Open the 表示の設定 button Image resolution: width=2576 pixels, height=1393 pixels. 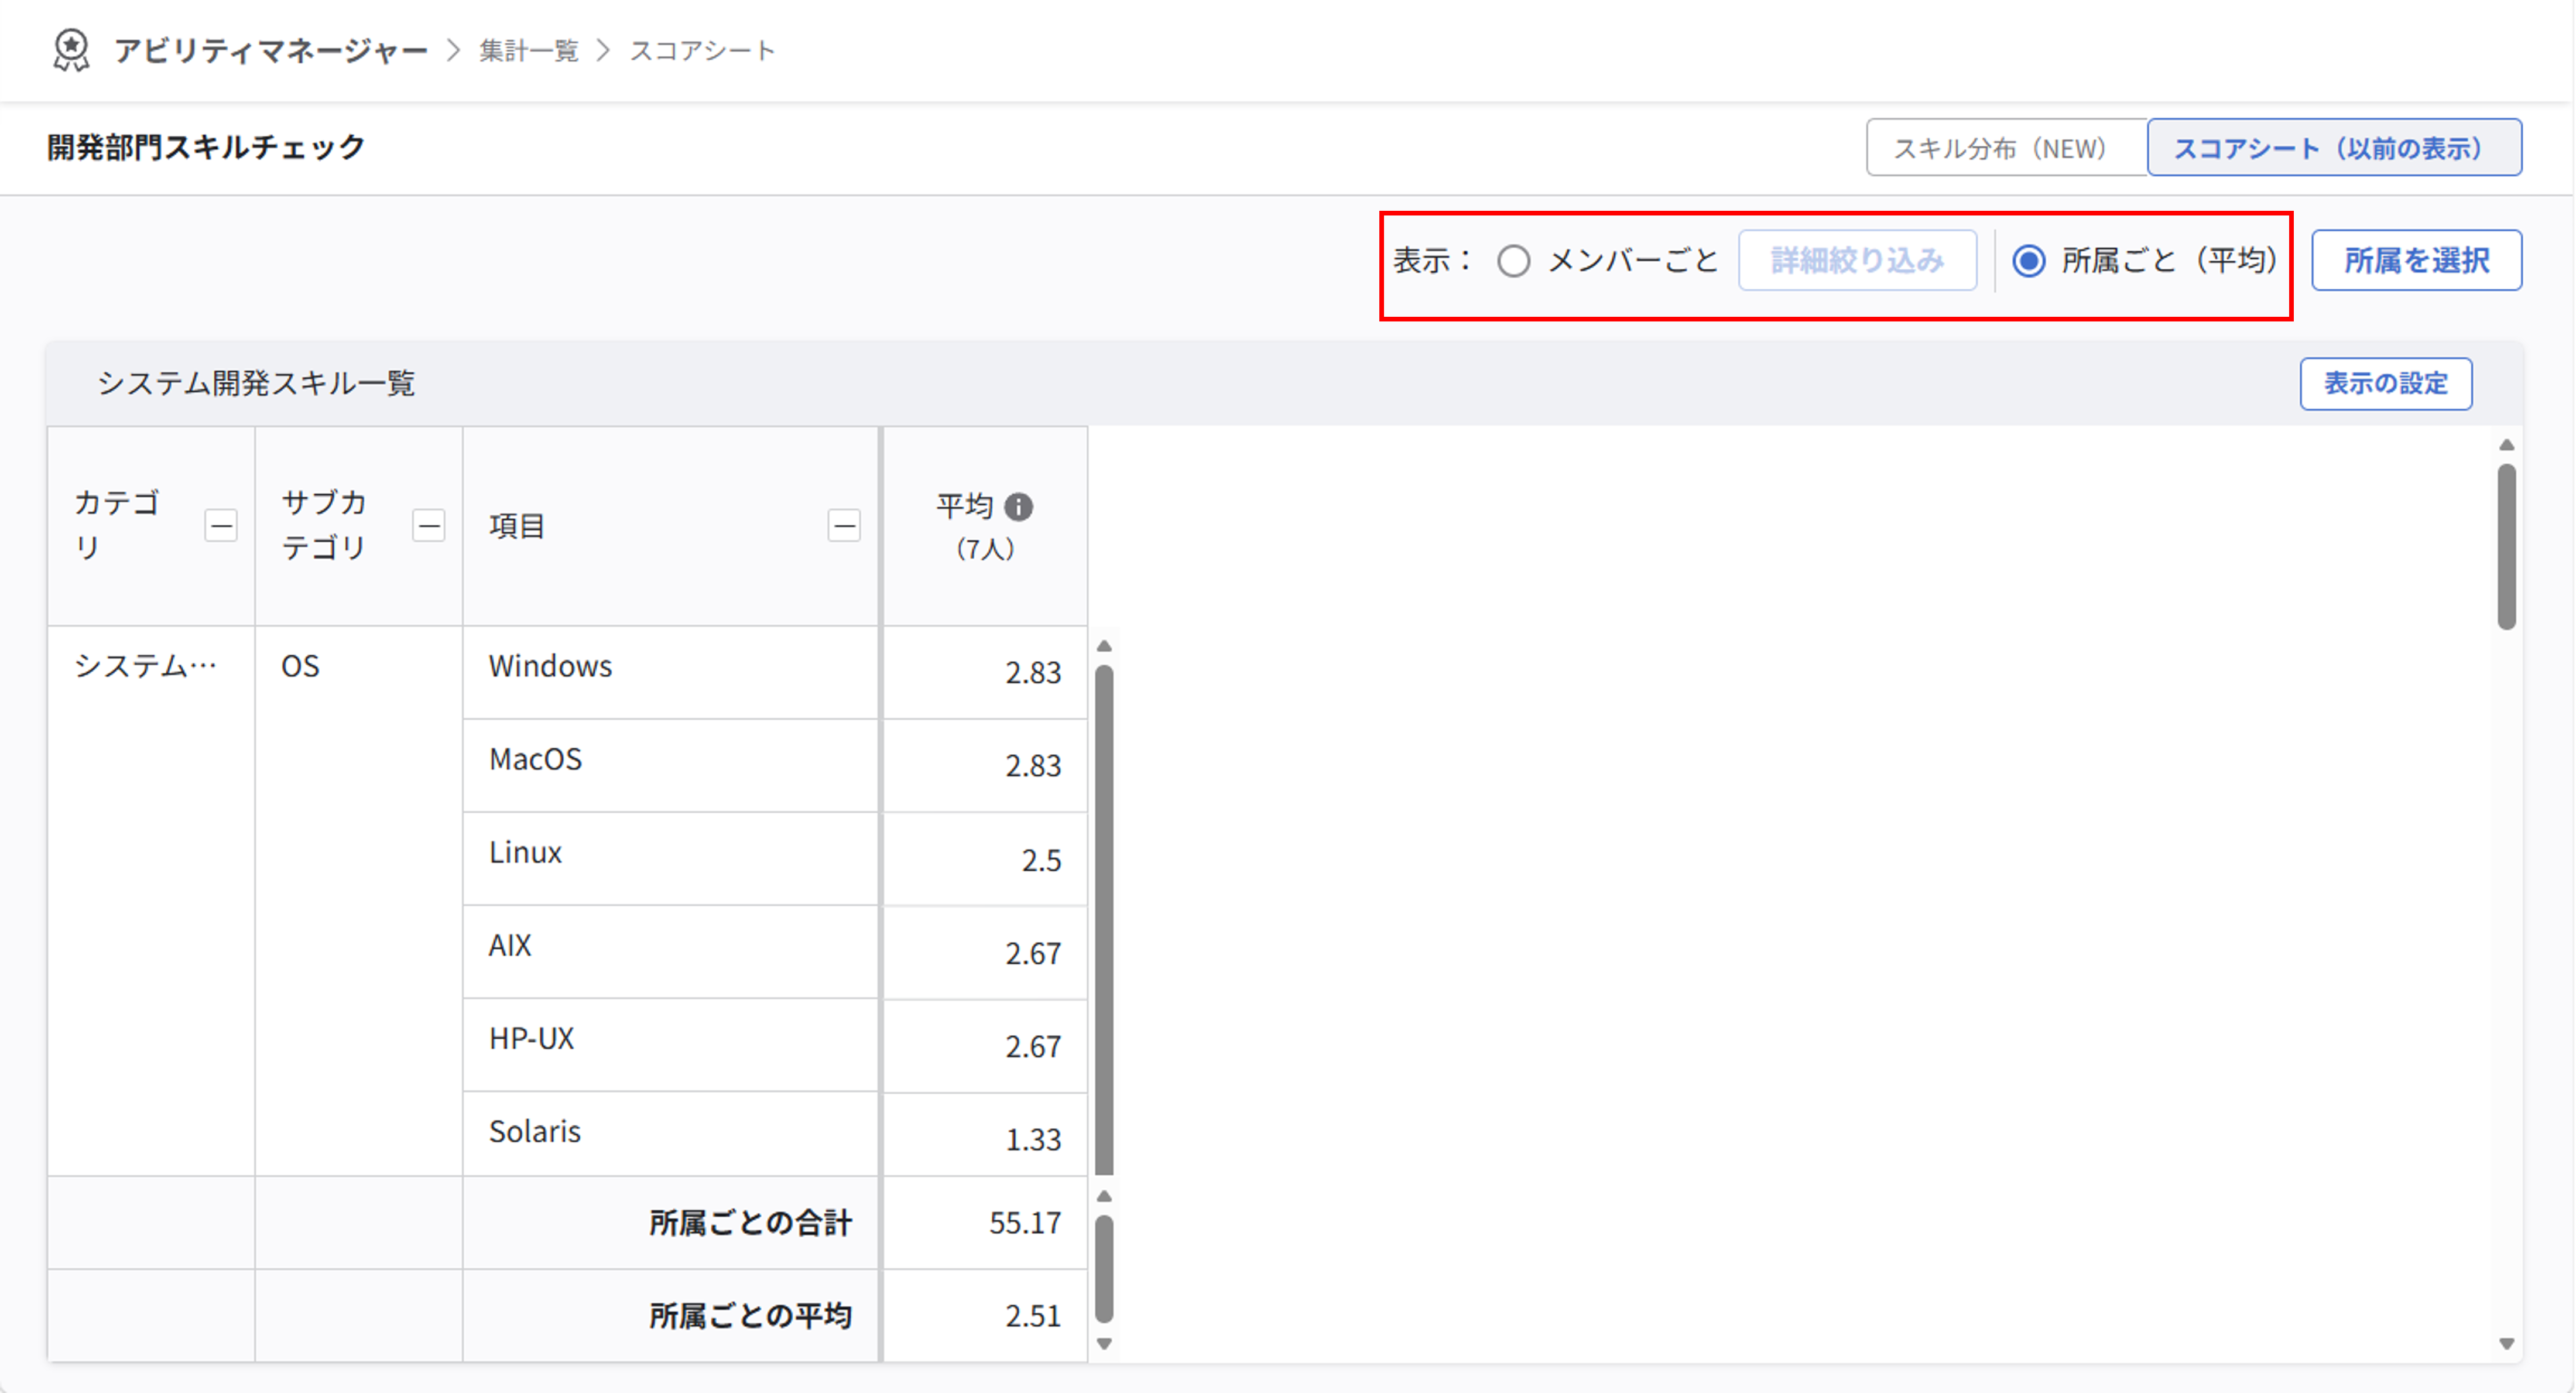[x=2385, y=384]
